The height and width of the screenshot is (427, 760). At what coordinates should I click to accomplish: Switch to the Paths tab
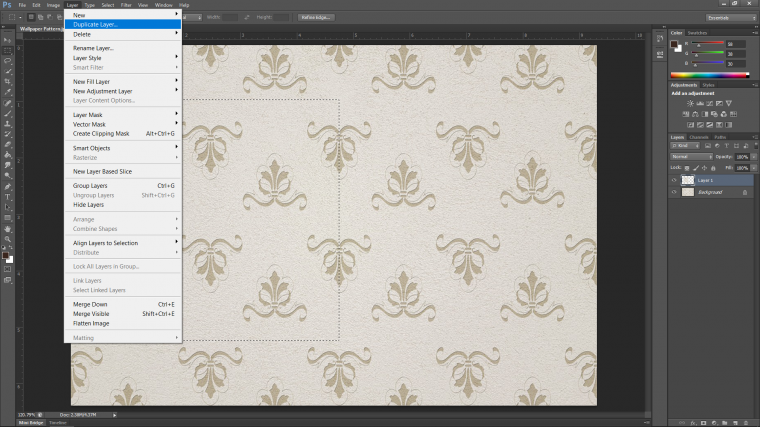coord(720,137)
